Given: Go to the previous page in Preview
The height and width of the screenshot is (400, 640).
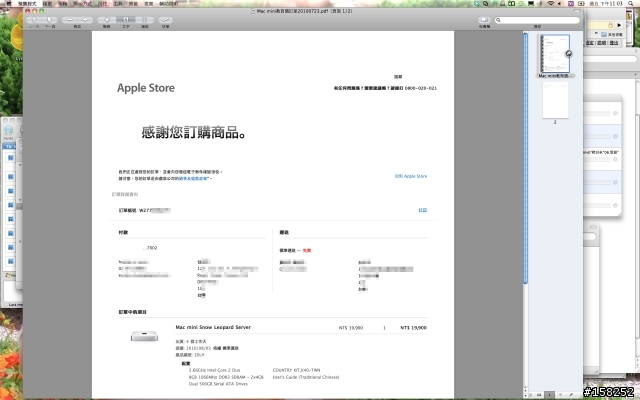Looking at the screenshot, I should [34, 20].
